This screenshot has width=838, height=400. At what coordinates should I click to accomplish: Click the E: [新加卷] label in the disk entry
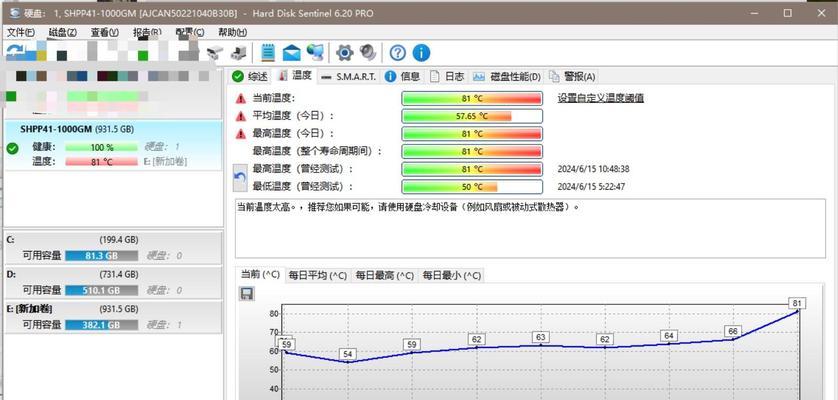pos(166,161)
